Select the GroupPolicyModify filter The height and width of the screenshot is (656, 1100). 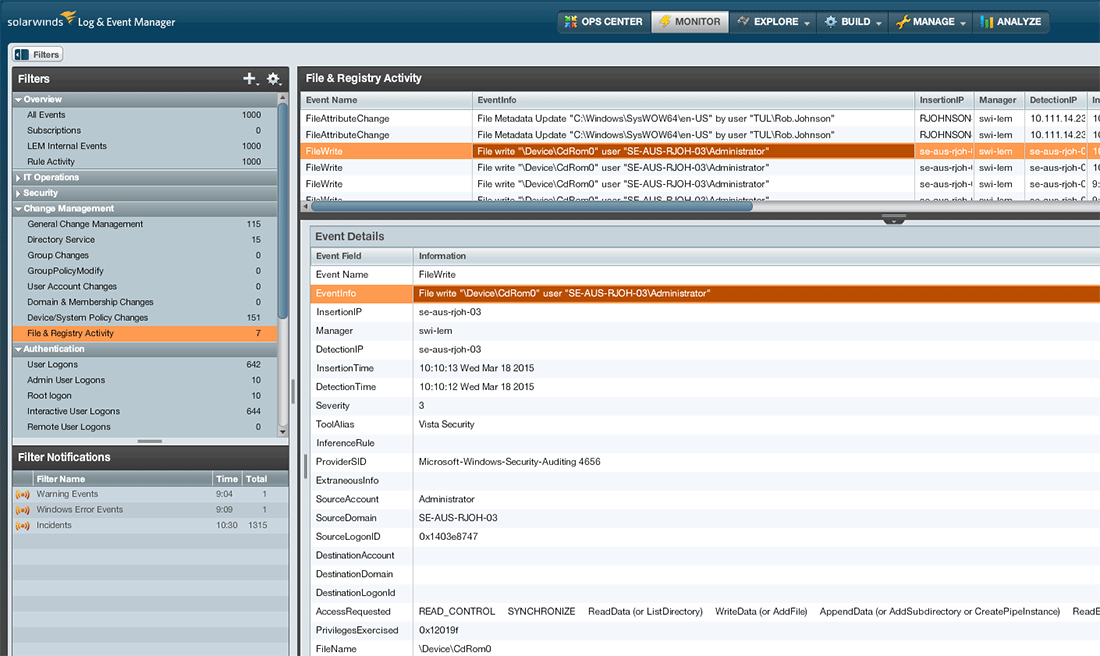coord(145,271)
